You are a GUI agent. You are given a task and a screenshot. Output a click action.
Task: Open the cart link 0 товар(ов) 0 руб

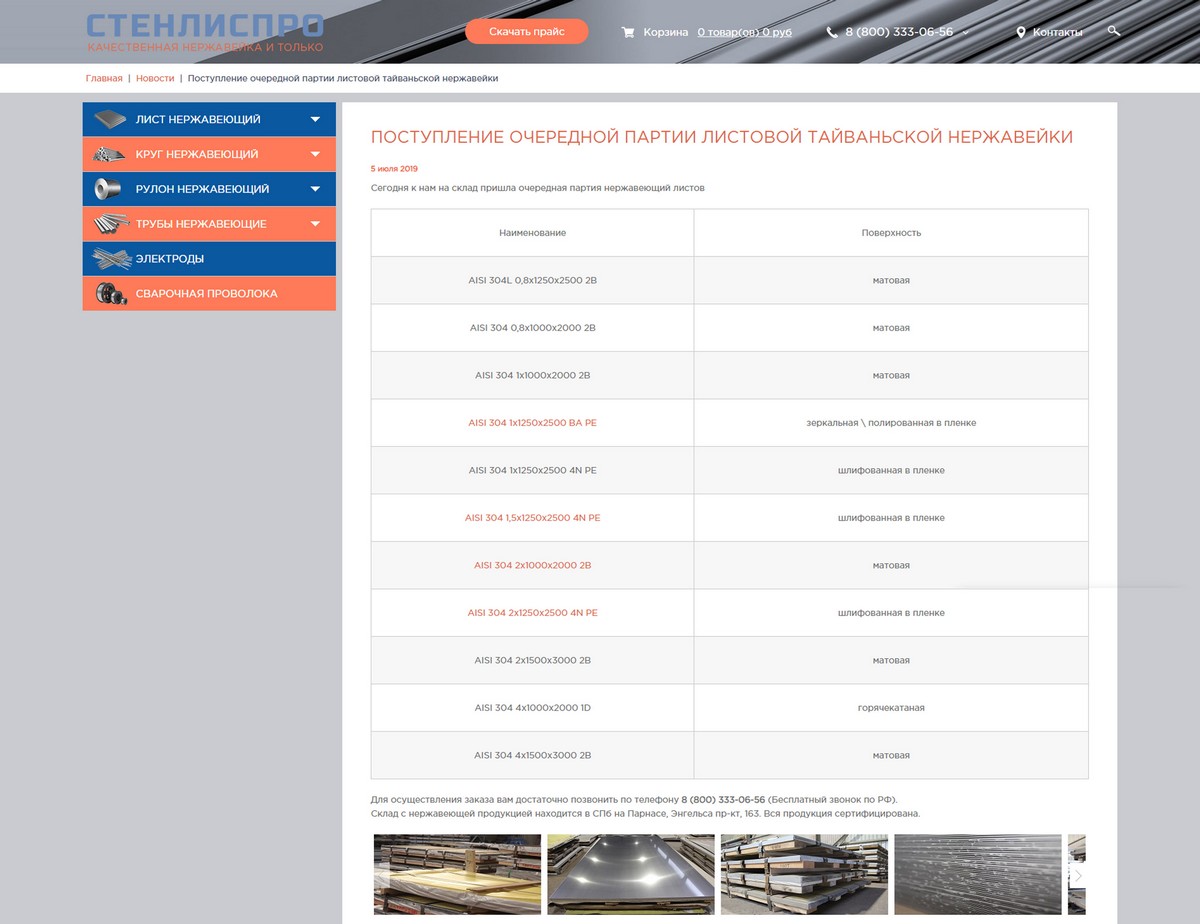[x=745, y=32]
